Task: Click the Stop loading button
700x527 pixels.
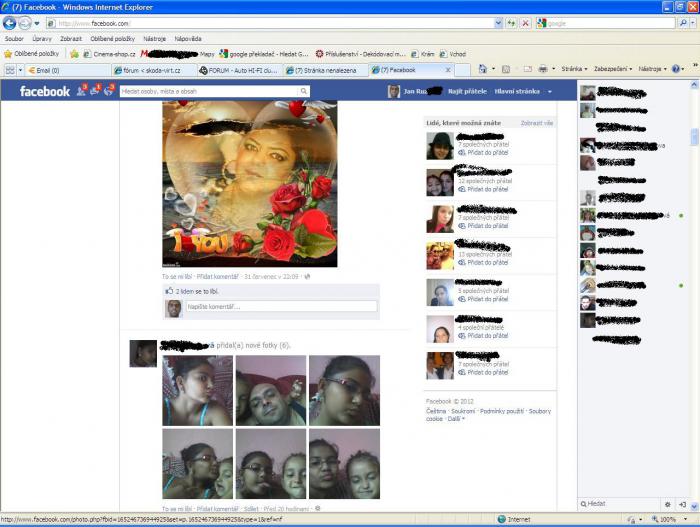Action: click(527, 23)
